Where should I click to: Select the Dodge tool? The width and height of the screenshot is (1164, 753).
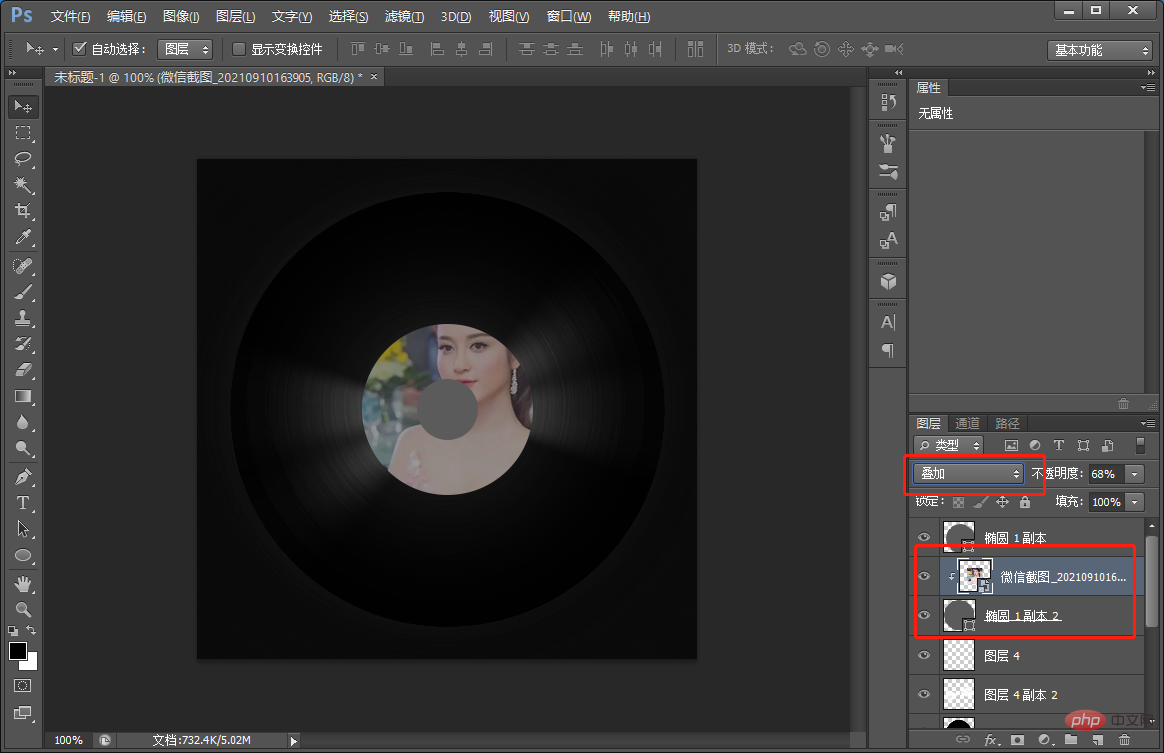tap(23, 449)
